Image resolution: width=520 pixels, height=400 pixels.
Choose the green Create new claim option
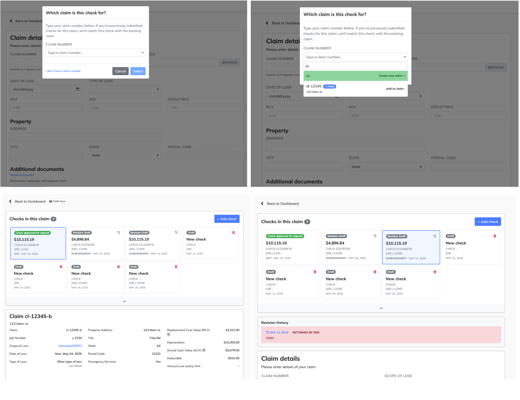[355, 76]
